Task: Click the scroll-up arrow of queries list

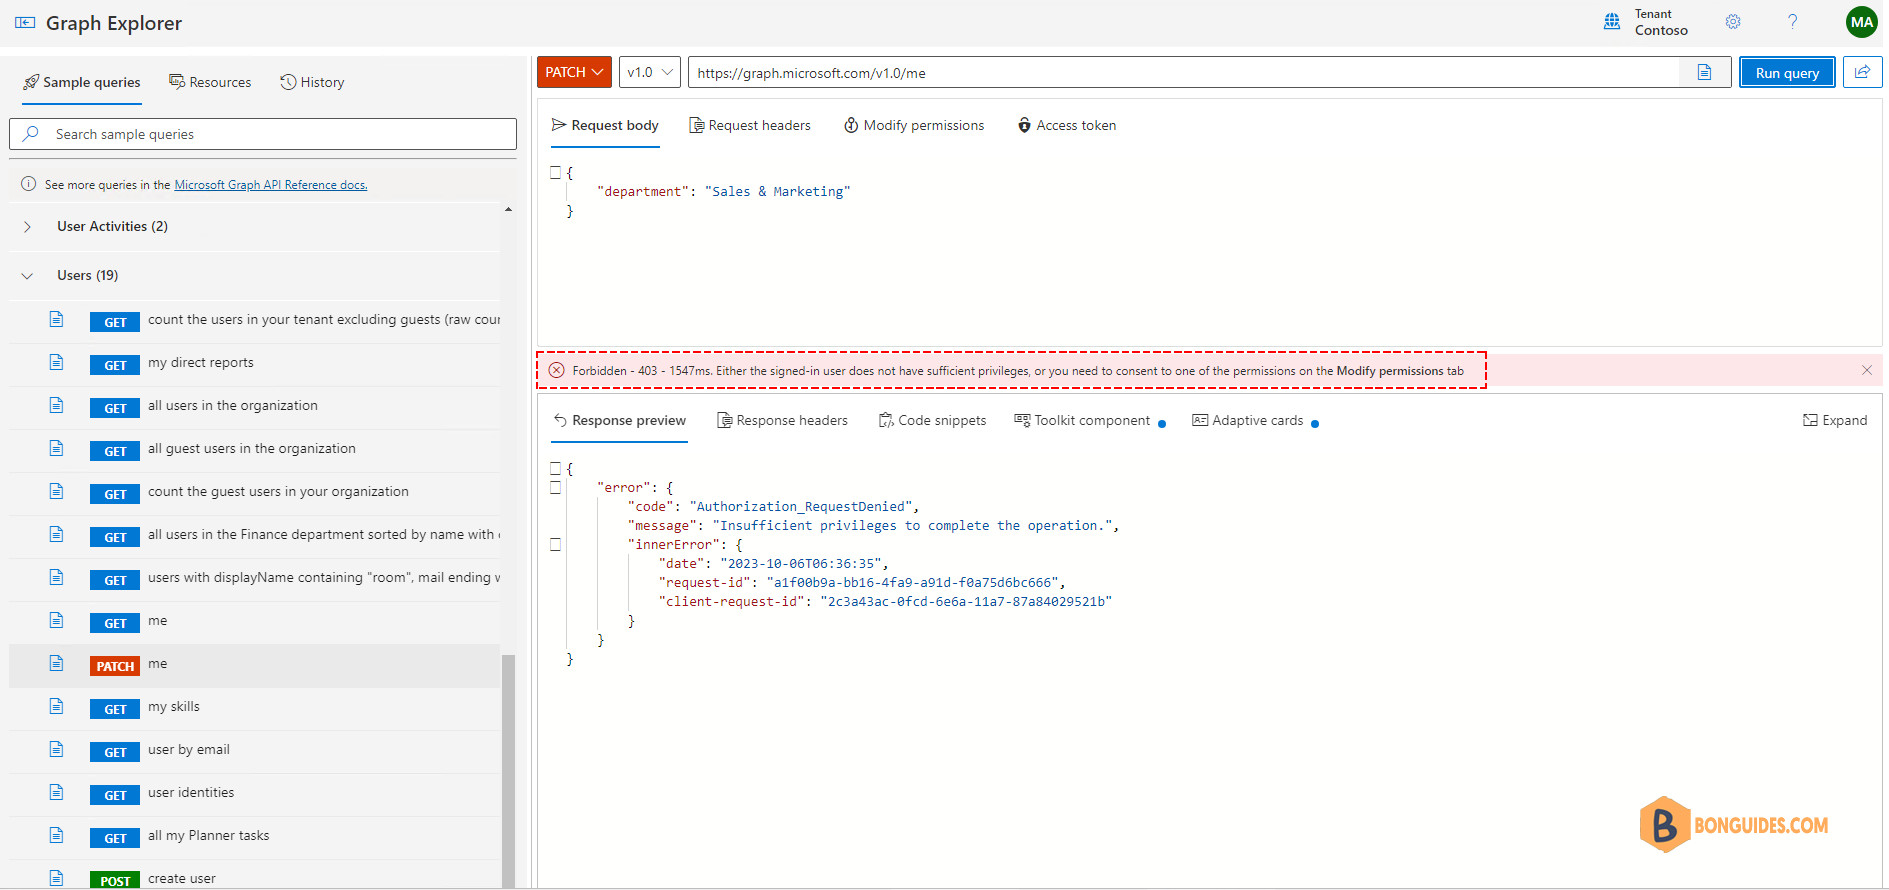Action: pyautogui.click(x=508, y=209)
